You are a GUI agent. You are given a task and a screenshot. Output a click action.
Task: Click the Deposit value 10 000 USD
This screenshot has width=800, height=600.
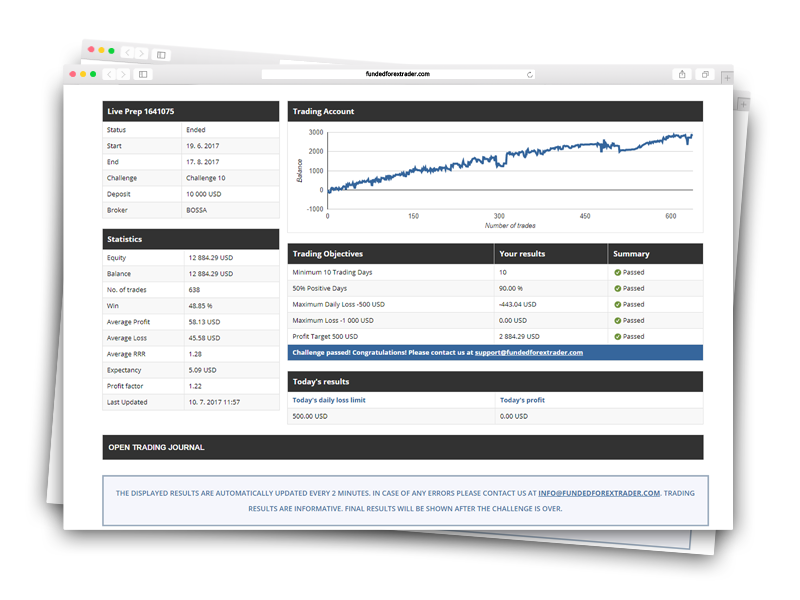[204, 194]
